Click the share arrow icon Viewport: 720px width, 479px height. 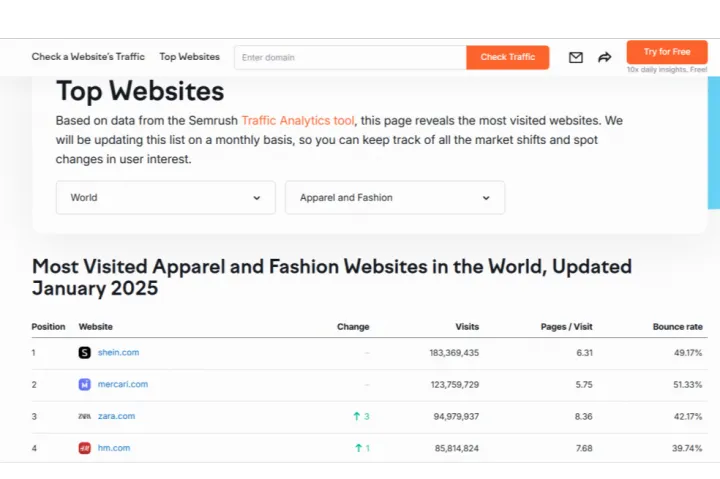coord(605,57)
